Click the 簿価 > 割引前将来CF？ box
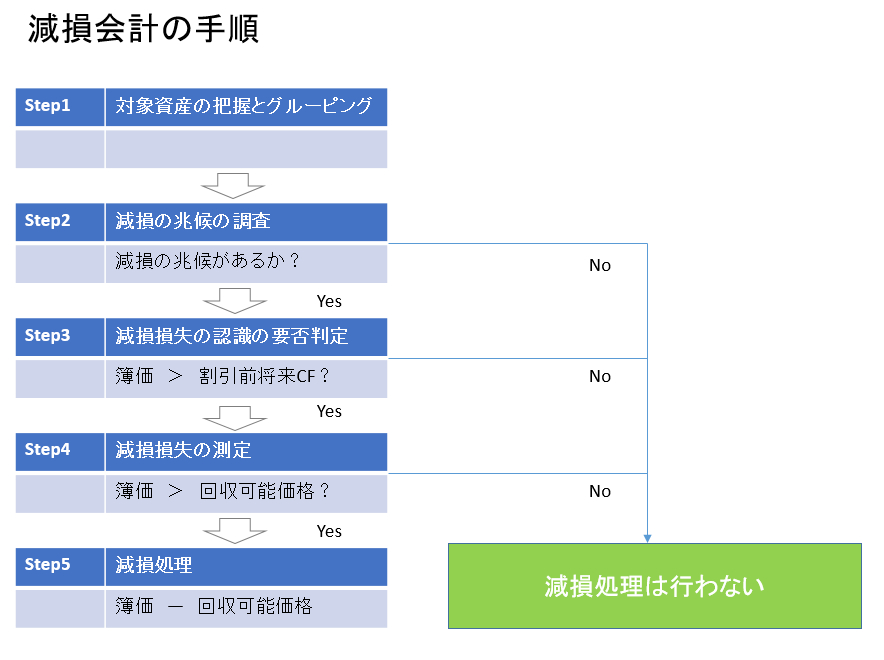 coord(246,379)
